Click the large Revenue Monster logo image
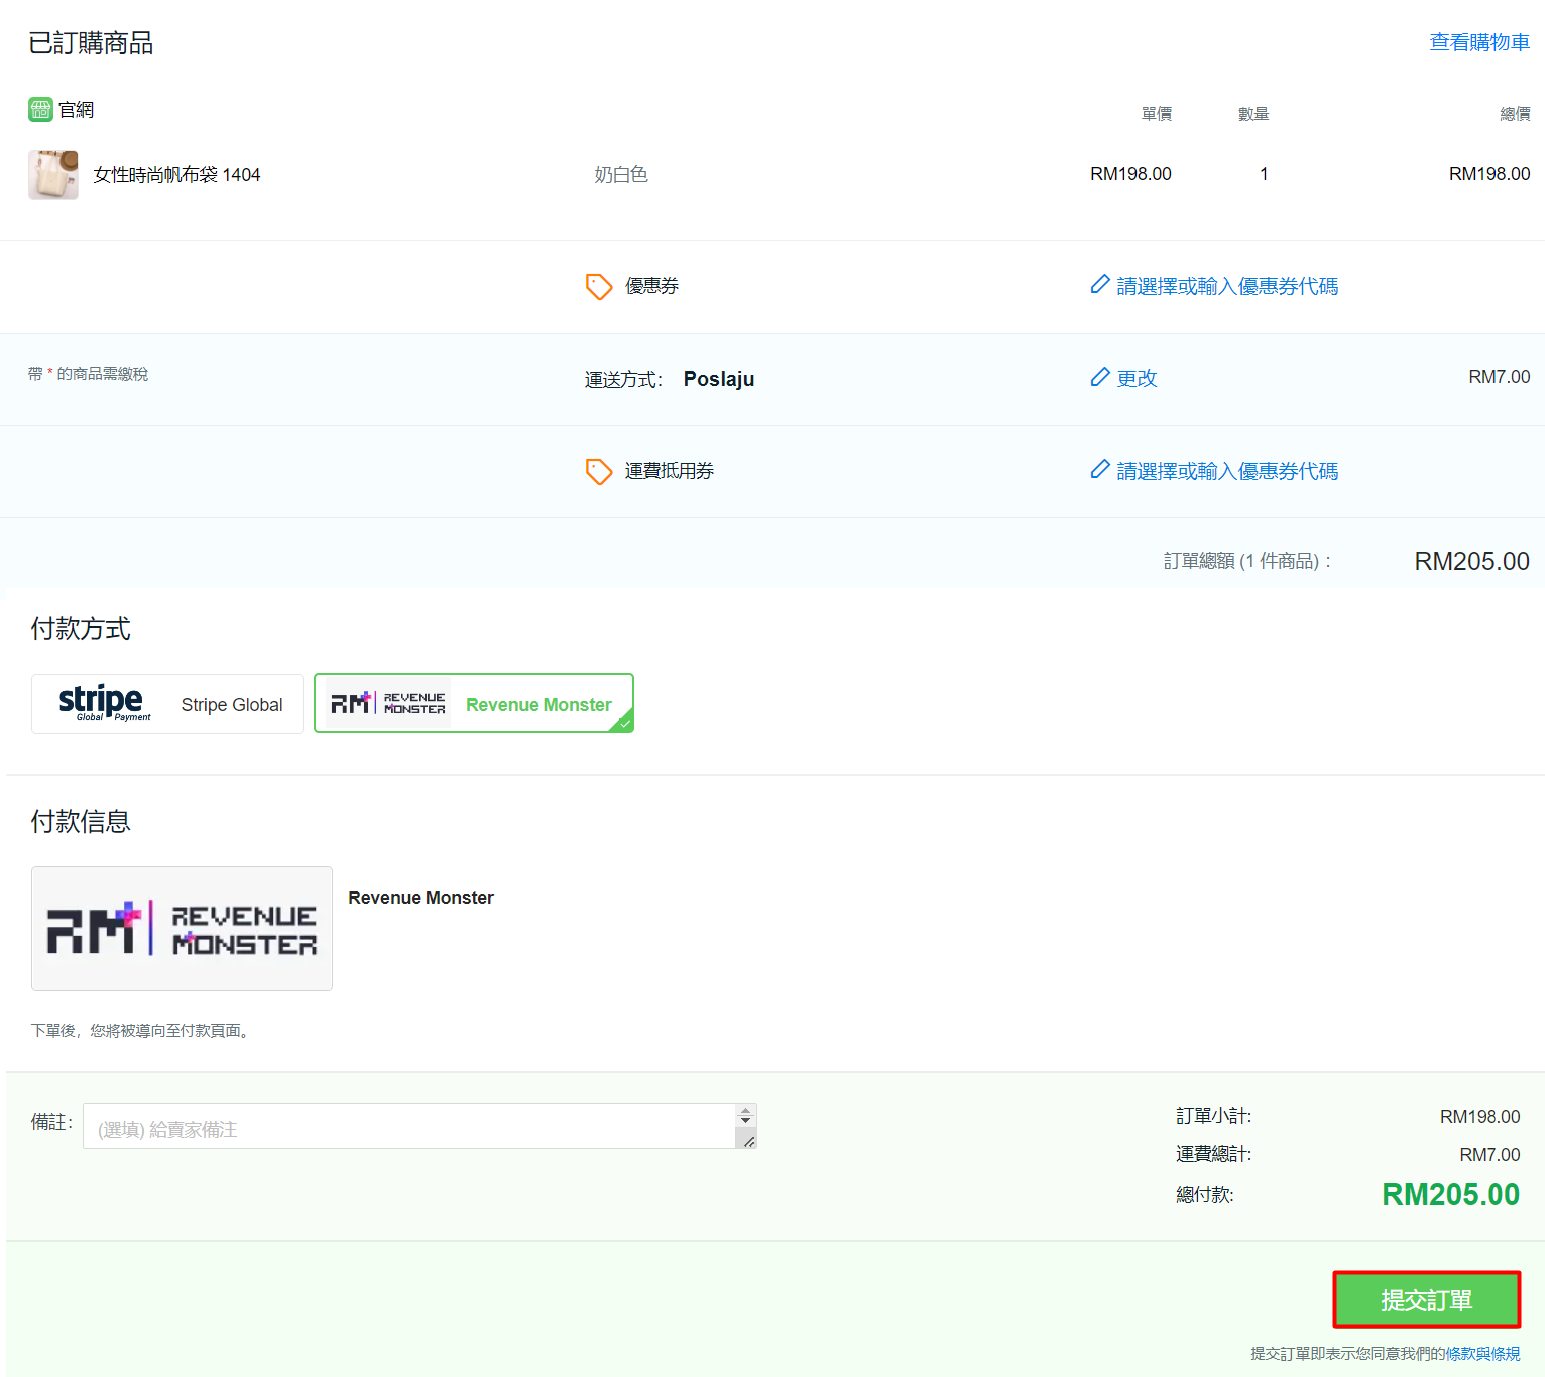The height and width of the screenshot is (1377, 1545). point(182,928)
